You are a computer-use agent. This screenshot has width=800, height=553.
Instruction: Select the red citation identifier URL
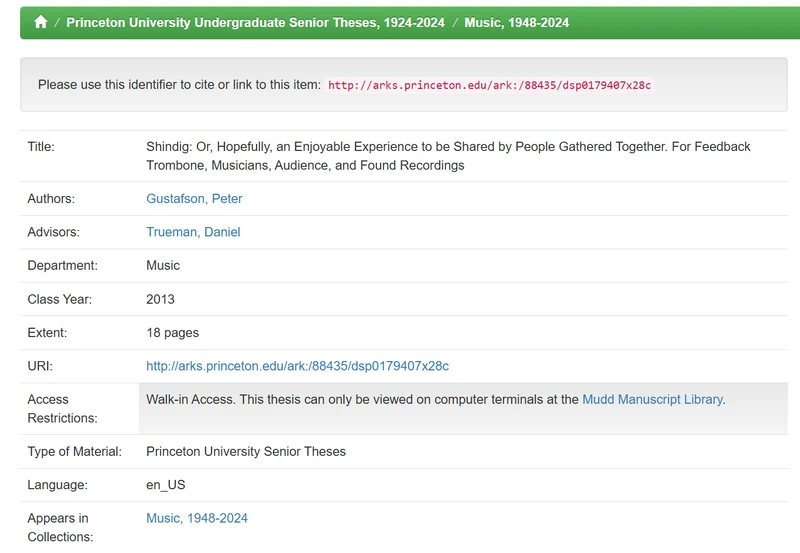coord(489,85)
